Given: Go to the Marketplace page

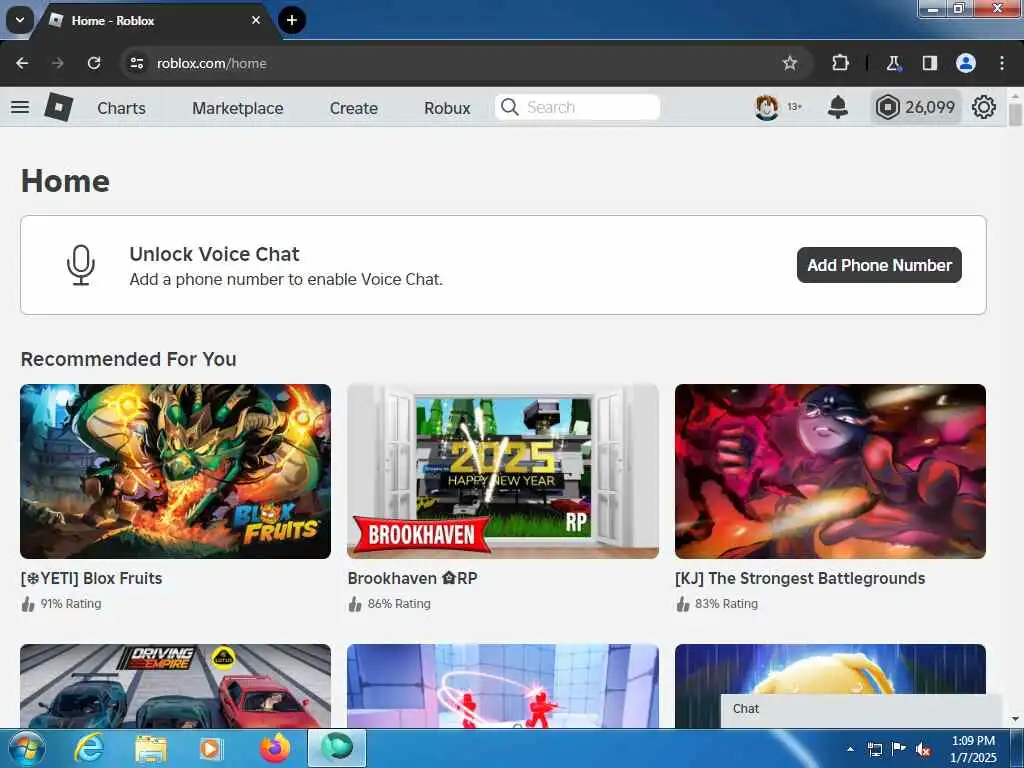Looking at the screenshot, I should tap(238, 108).
